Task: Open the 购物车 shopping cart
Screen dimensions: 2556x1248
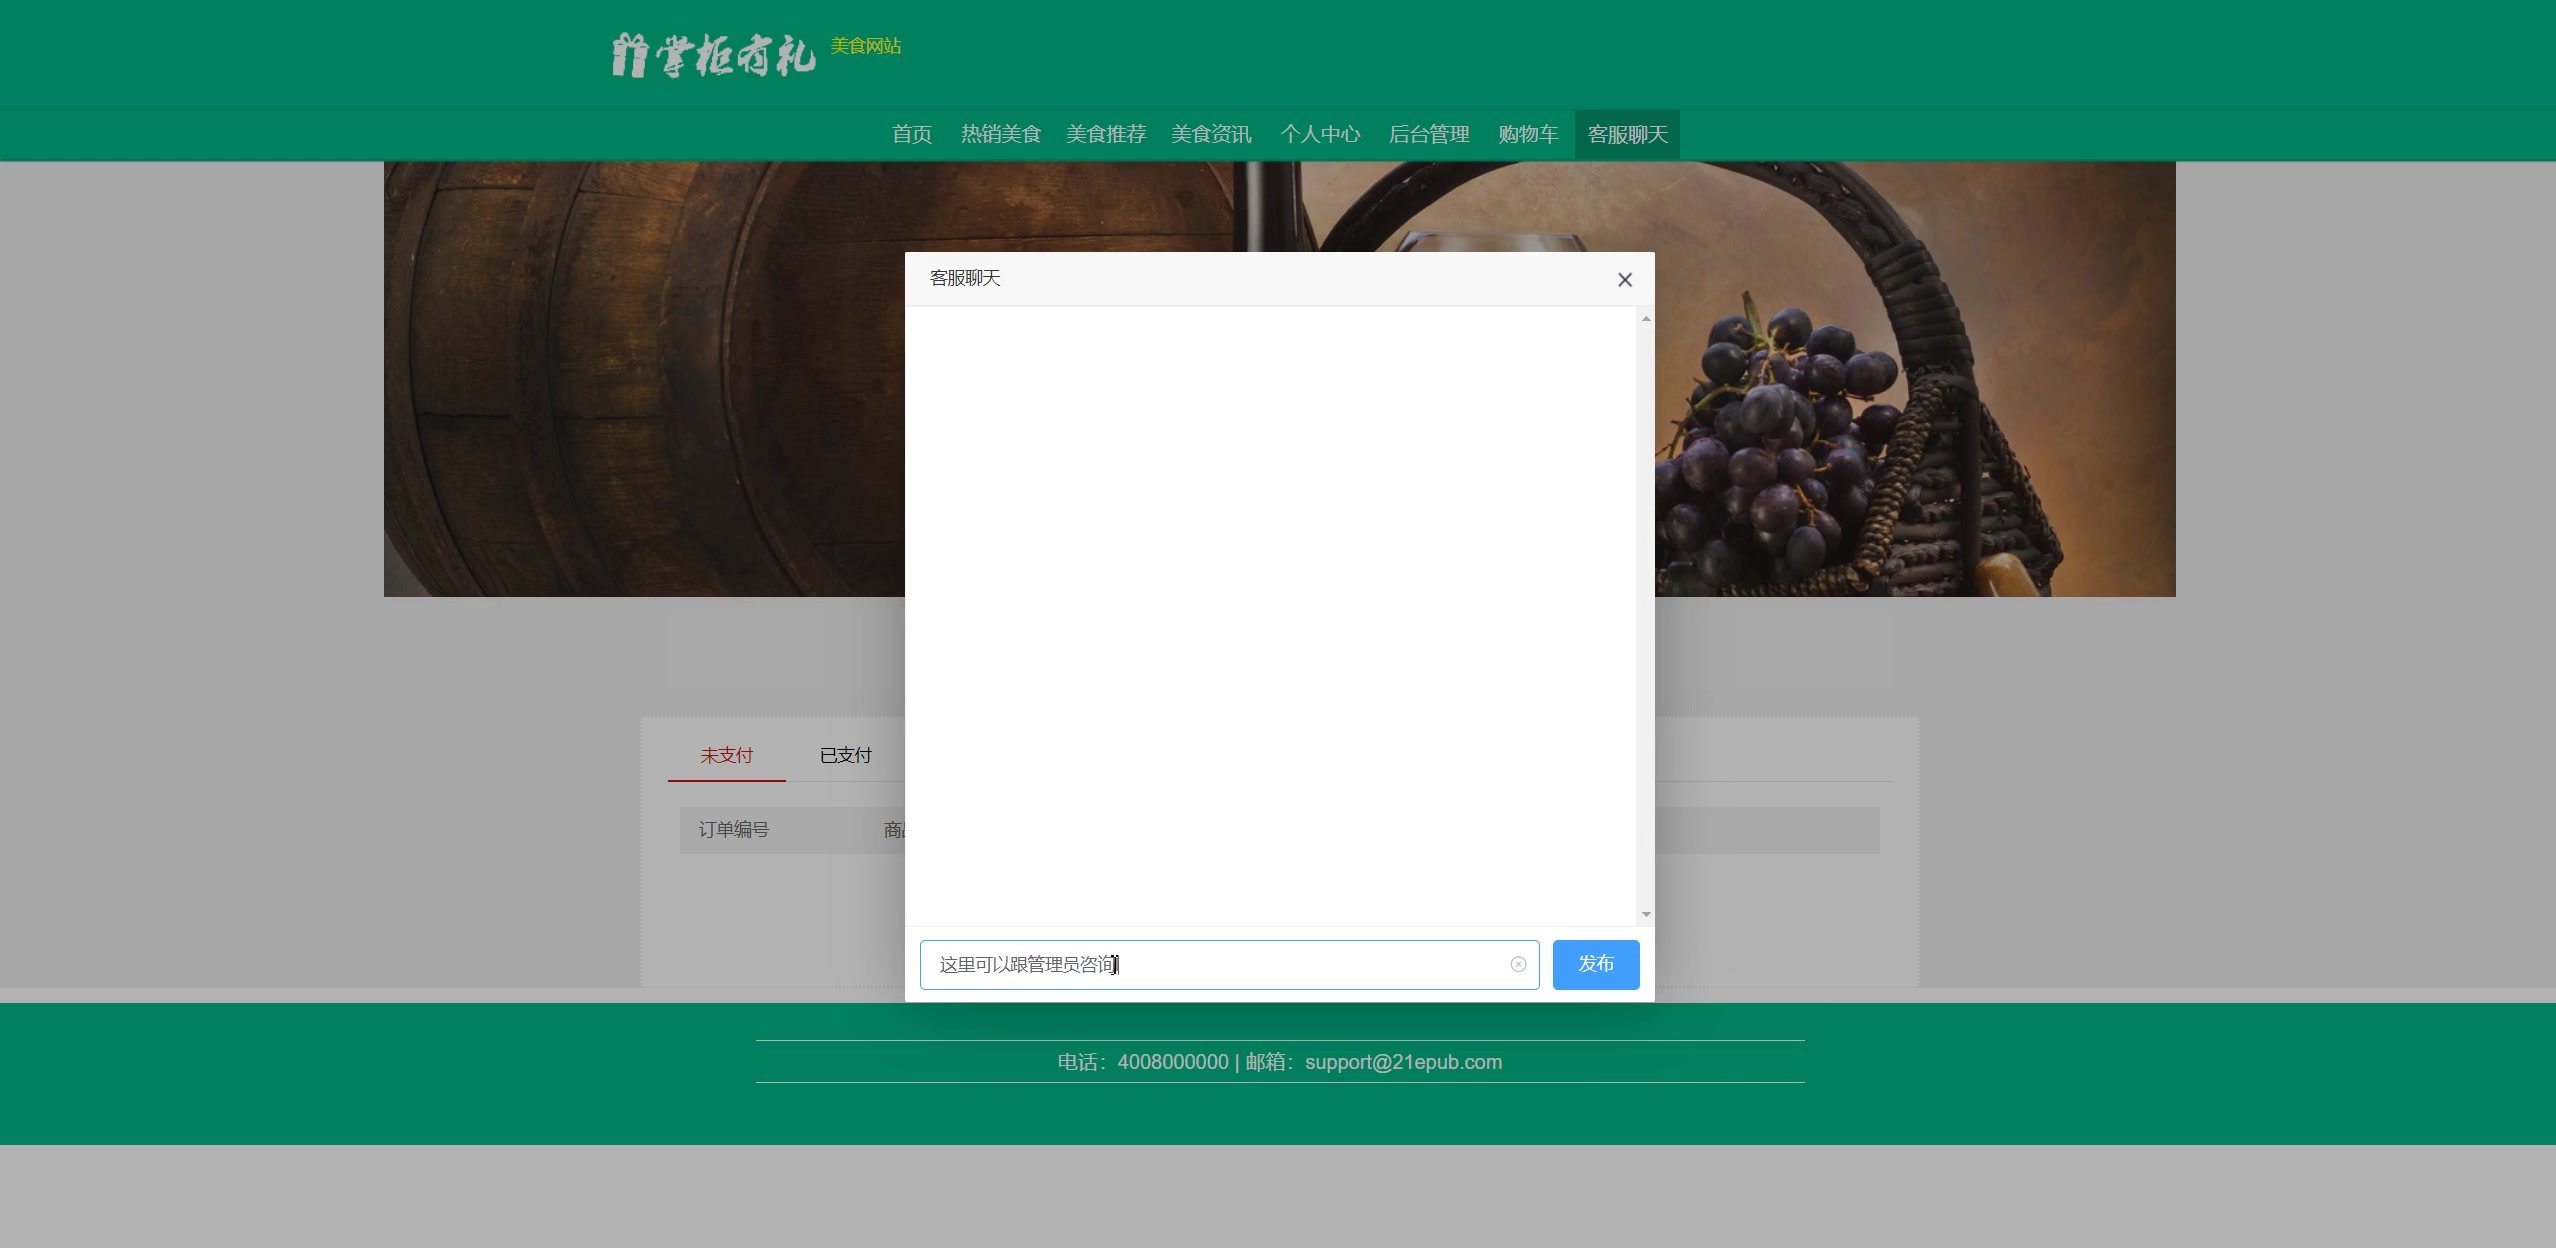Action: [x=1527, y=134]
